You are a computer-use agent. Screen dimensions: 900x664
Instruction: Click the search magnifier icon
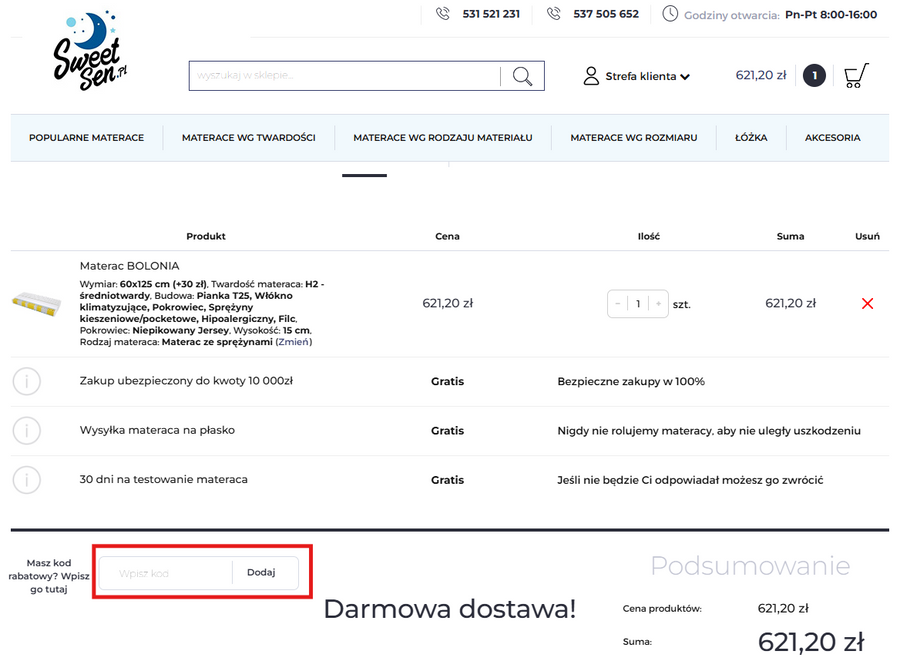click(x=522, y=76)
